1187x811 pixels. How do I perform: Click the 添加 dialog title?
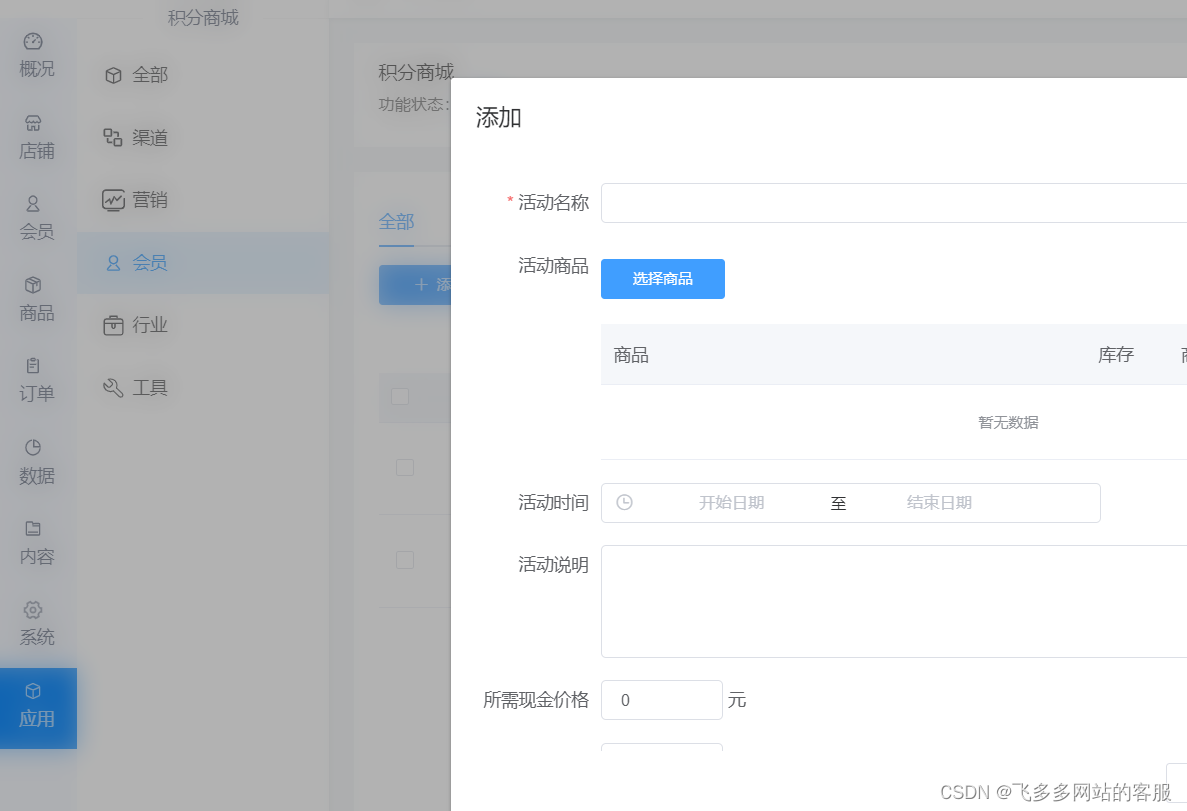click(x=498, y=117)
